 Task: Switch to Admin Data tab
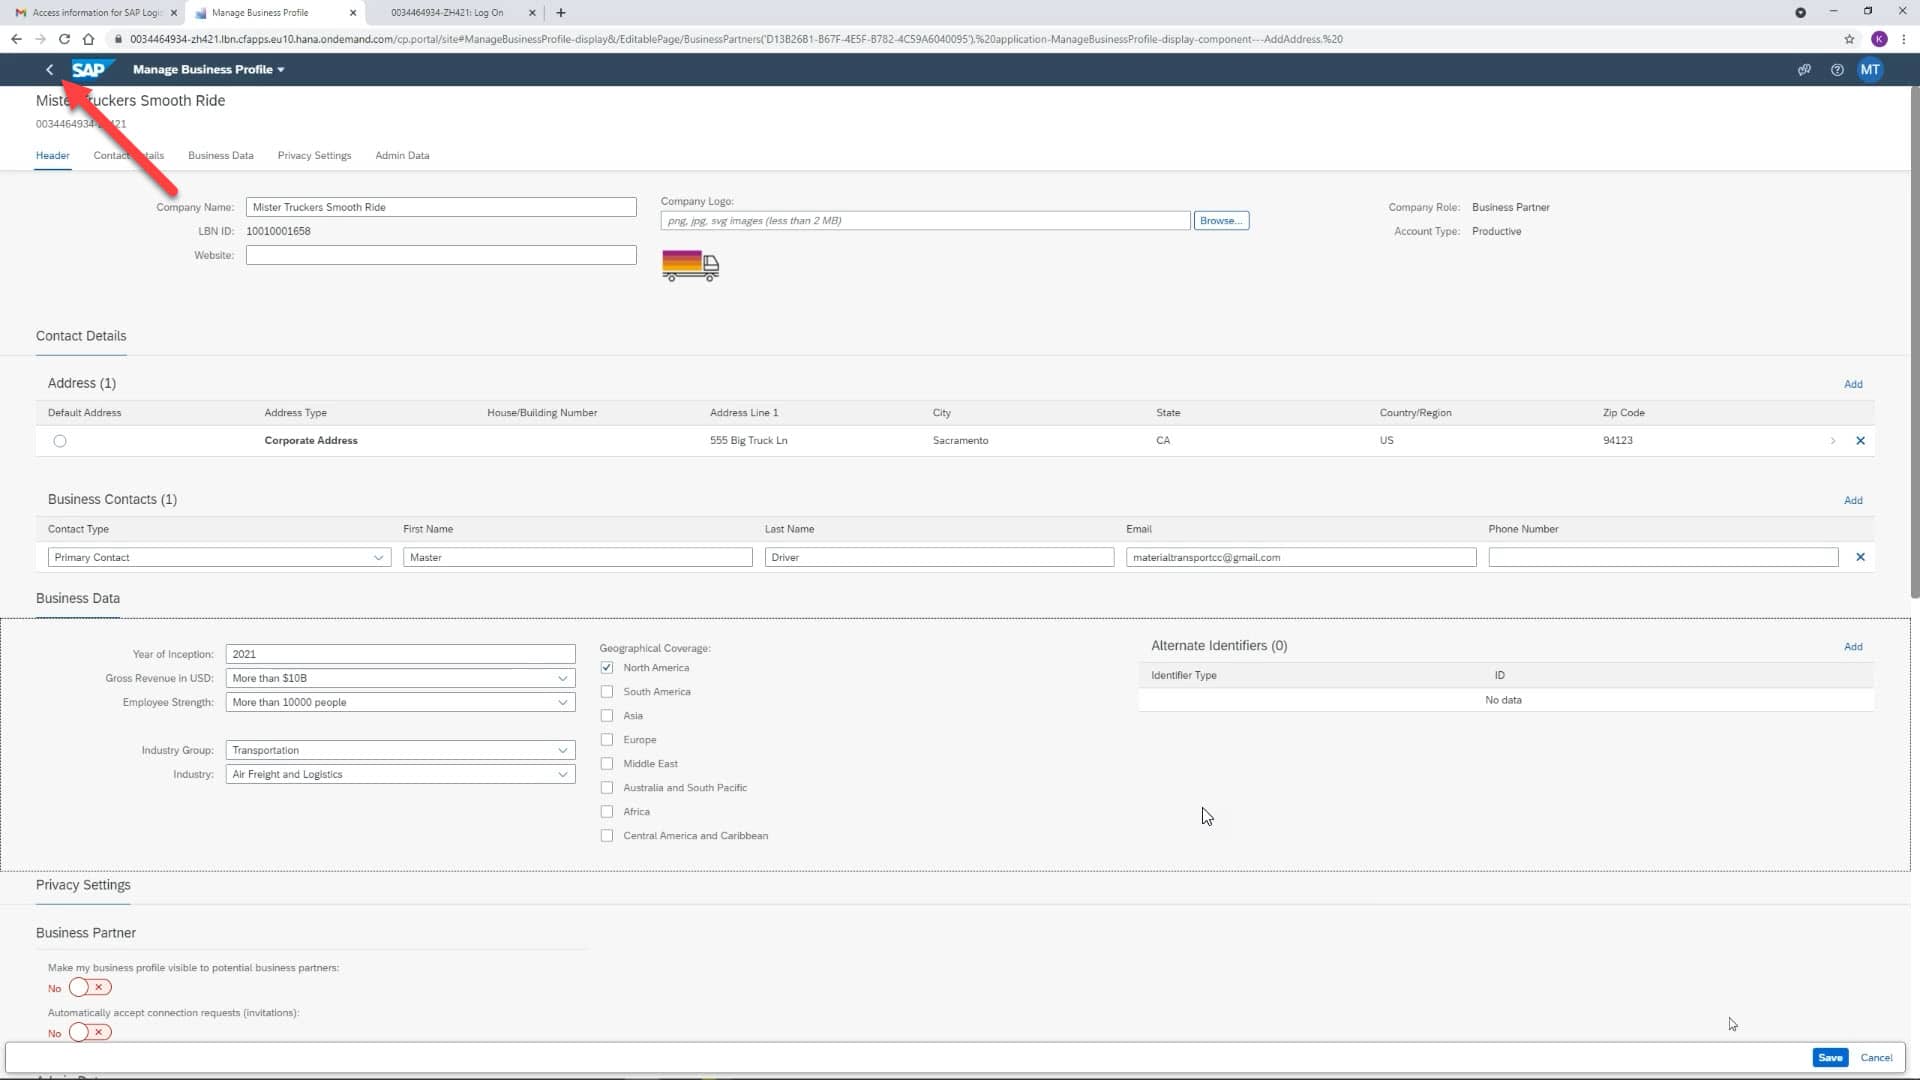click(x=402, y=156)
